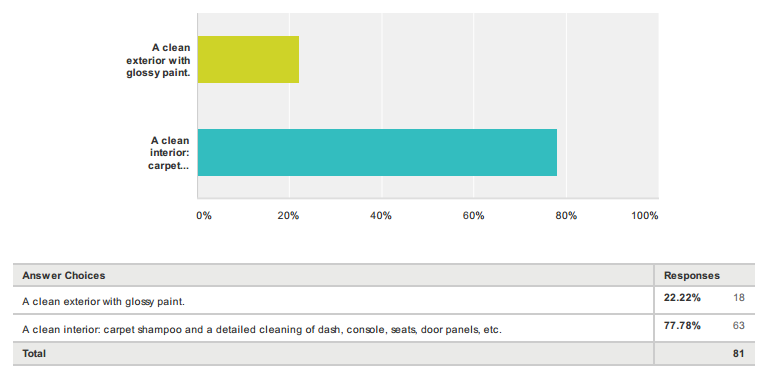Click the Total row label
This screenshot has height=371, width=774.
[x=34, y=353]
